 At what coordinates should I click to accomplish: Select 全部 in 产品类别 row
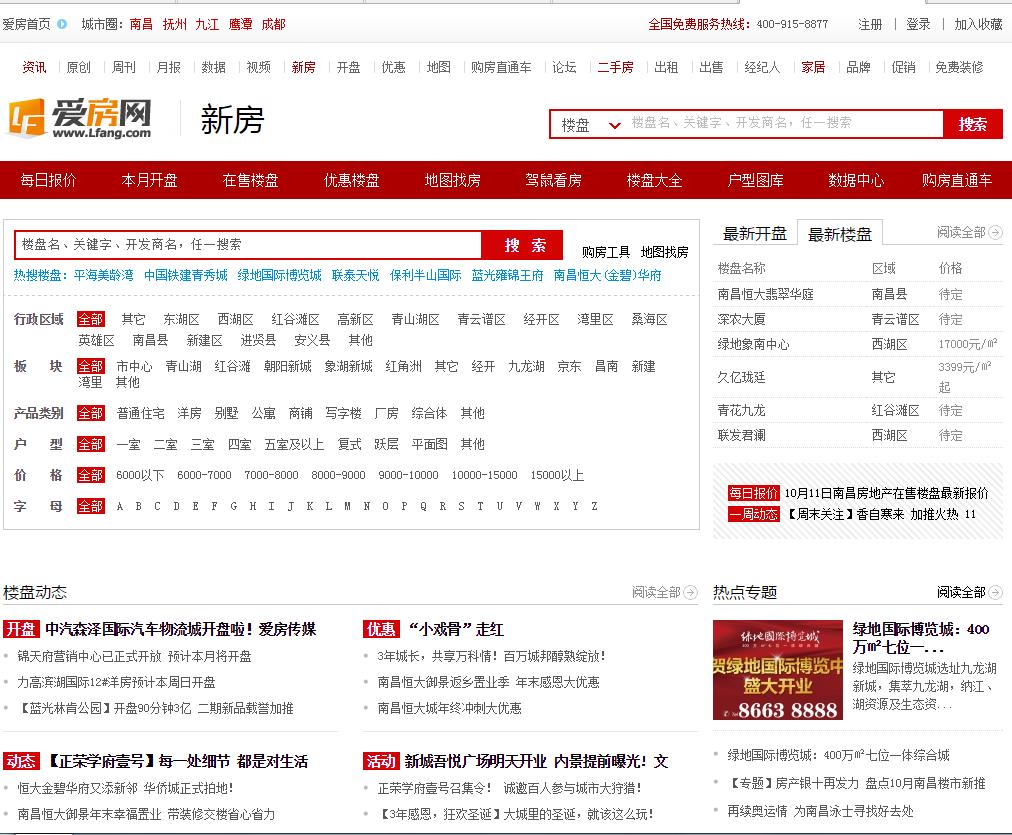(x=90, y=413)
